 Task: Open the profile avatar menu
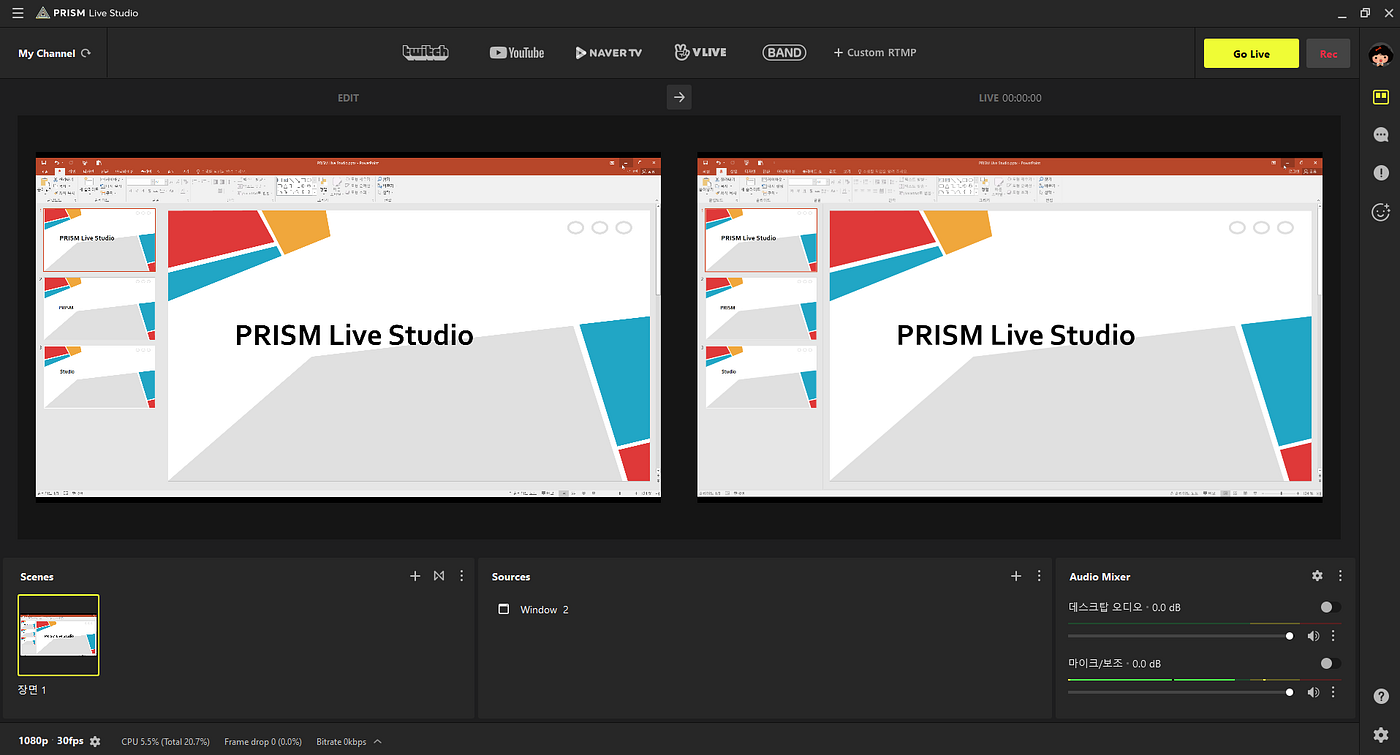click(x=1380, y=55)
